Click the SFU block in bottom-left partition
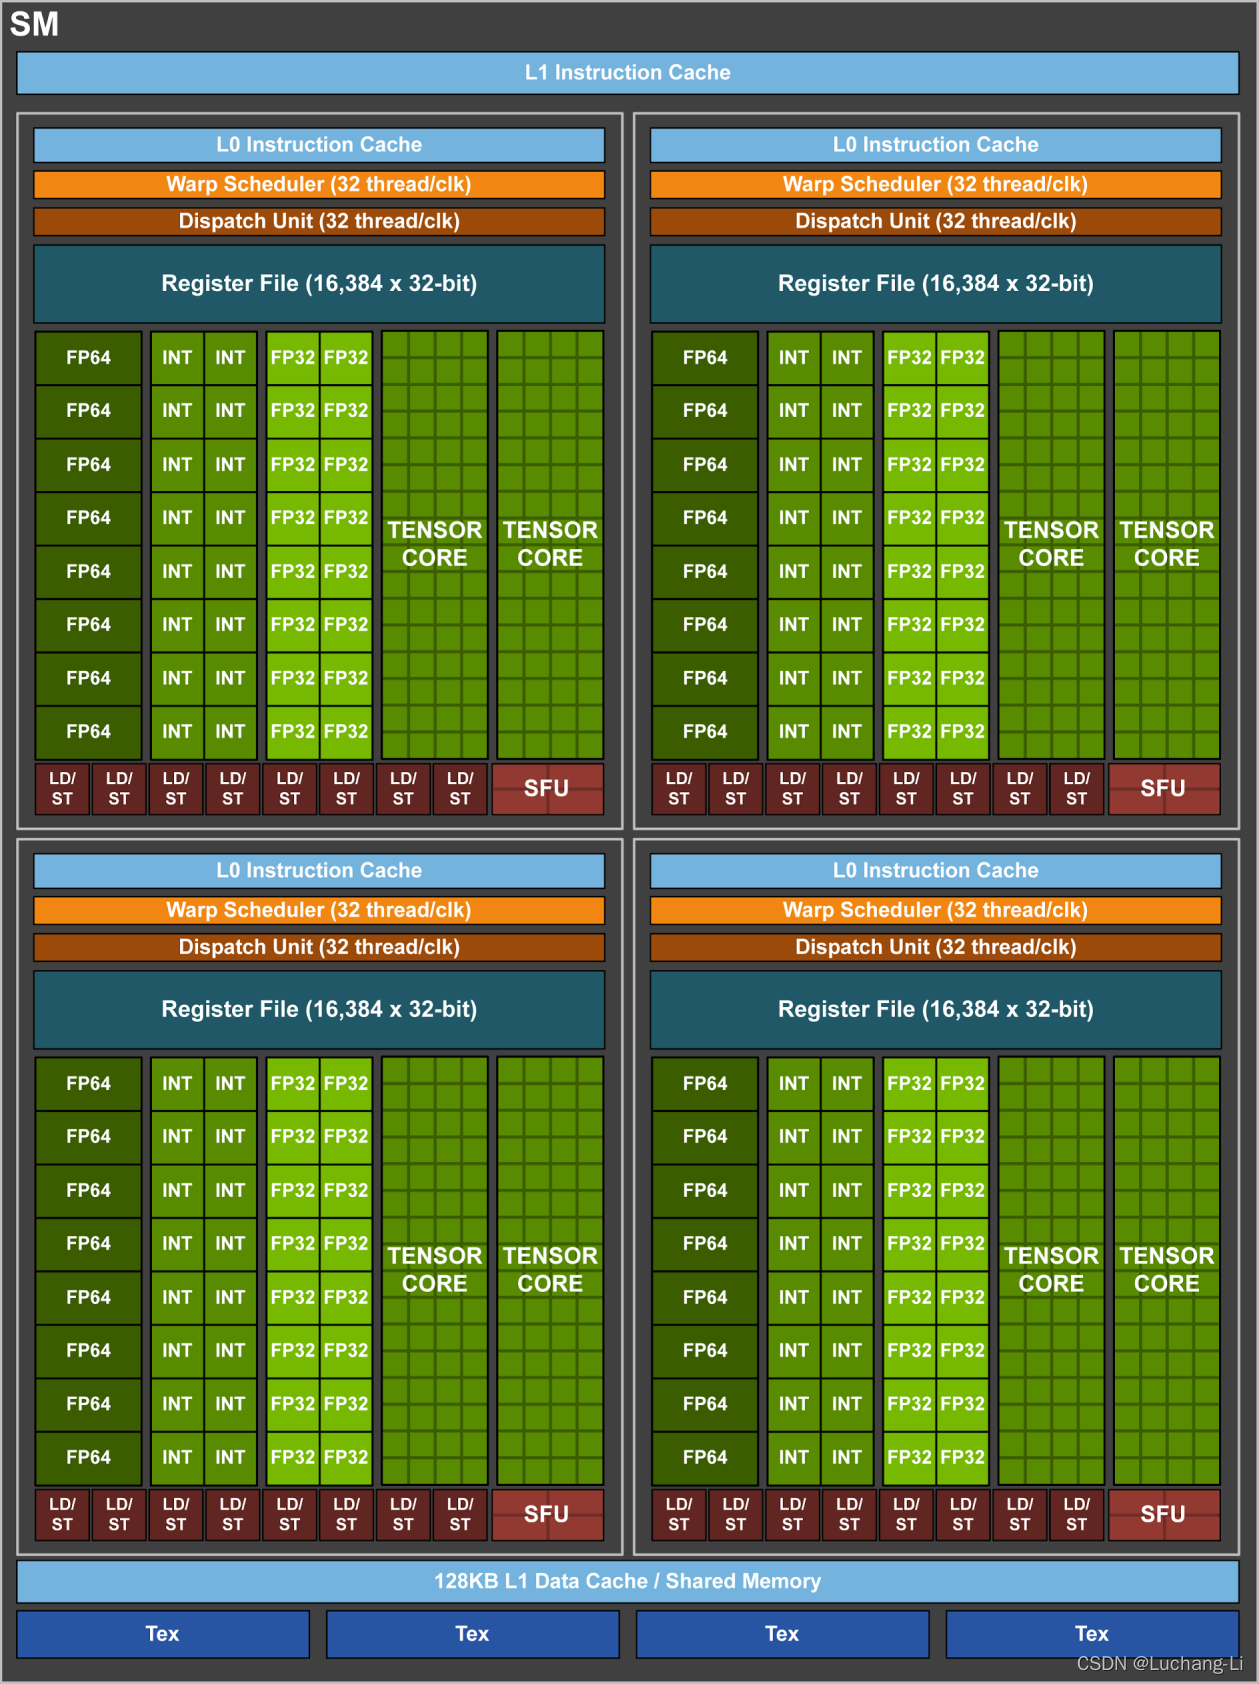 (x=547, y=1514)
